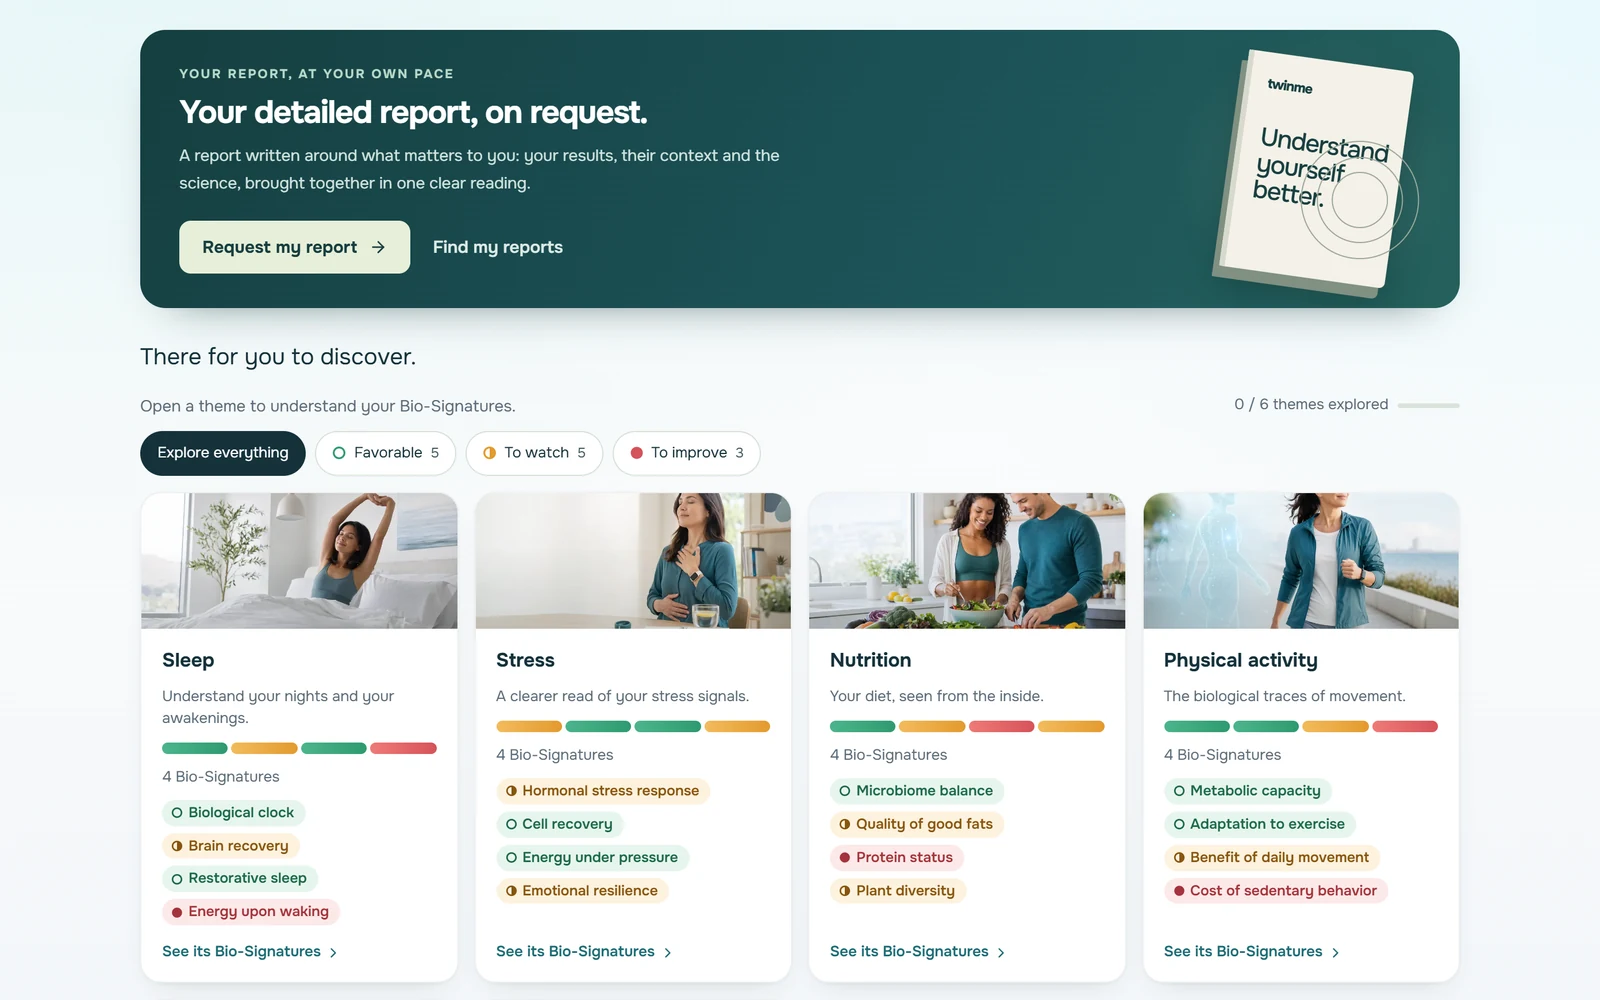Click the Quality of good fats tag
1600x1000 pixels.
point(917,824)
